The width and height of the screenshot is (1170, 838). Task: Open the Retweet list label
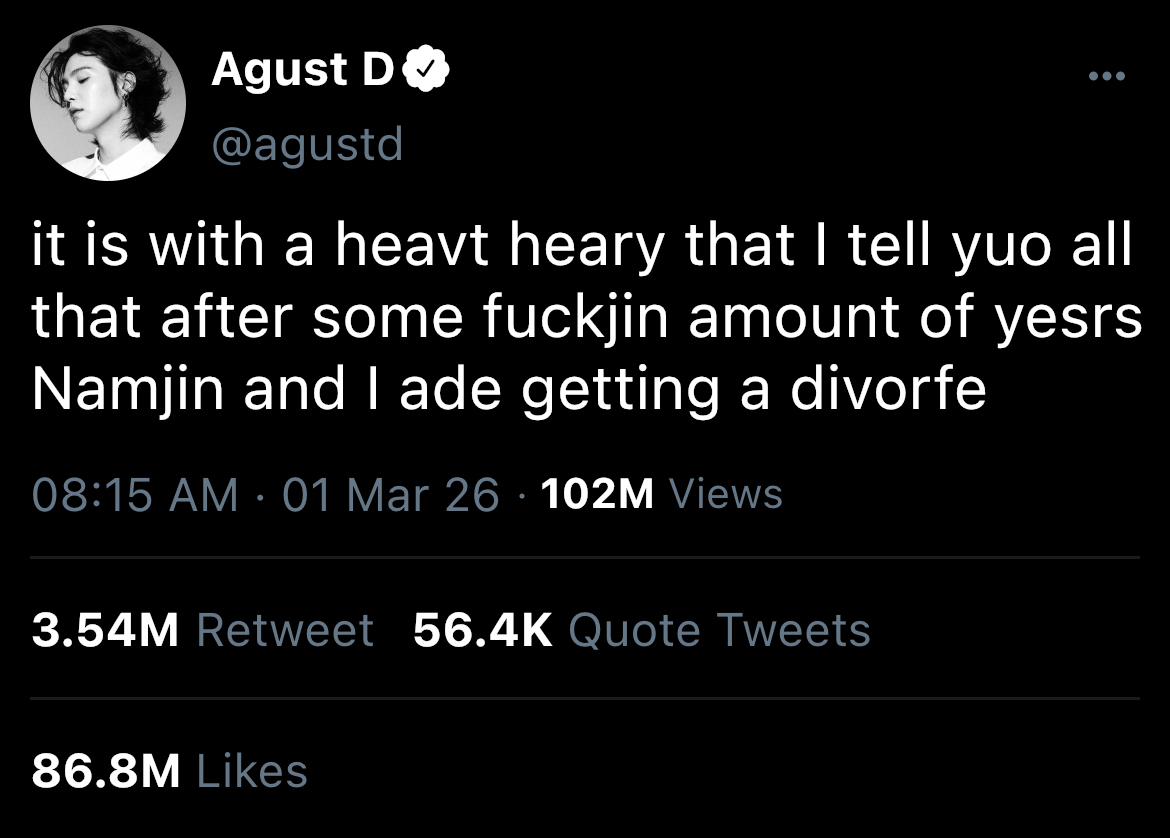pos(286,631)
